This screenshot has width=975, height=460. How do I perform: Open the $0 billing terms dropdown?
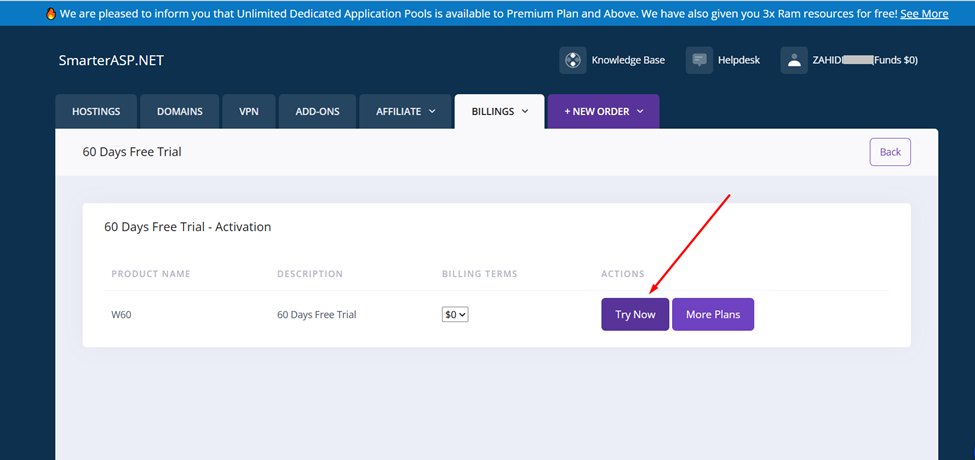455,314
